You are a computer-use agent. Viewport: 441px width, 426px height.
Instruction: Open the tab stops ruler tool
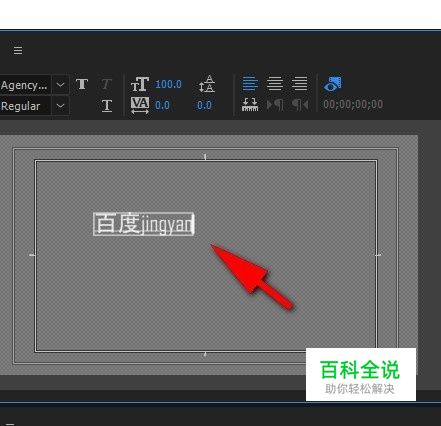click(x=250, y=105)
